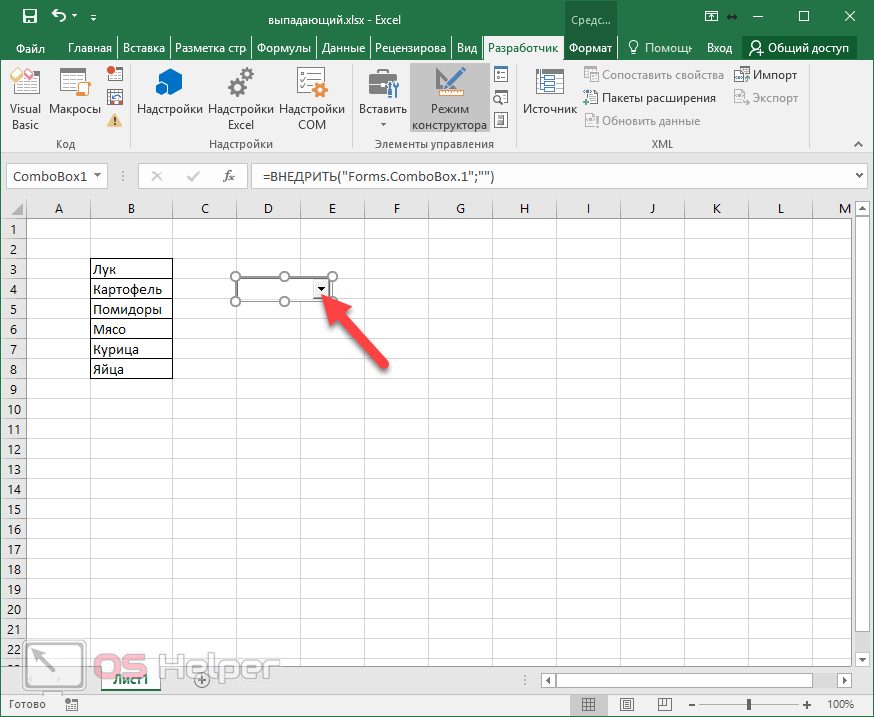
Task: Open the Name Box dropdown arrow
Action: [x=98, y=176]
